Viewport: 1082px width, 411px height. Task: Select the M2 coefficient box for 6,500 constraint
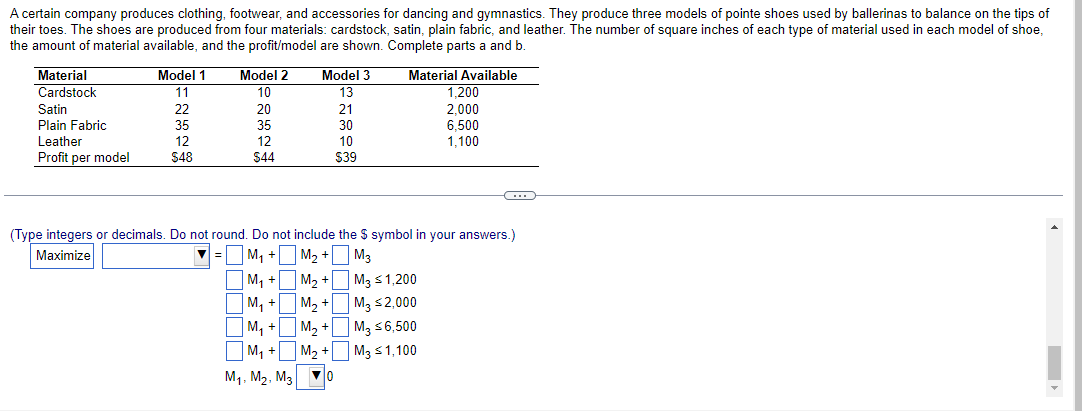tap(288, 326)
